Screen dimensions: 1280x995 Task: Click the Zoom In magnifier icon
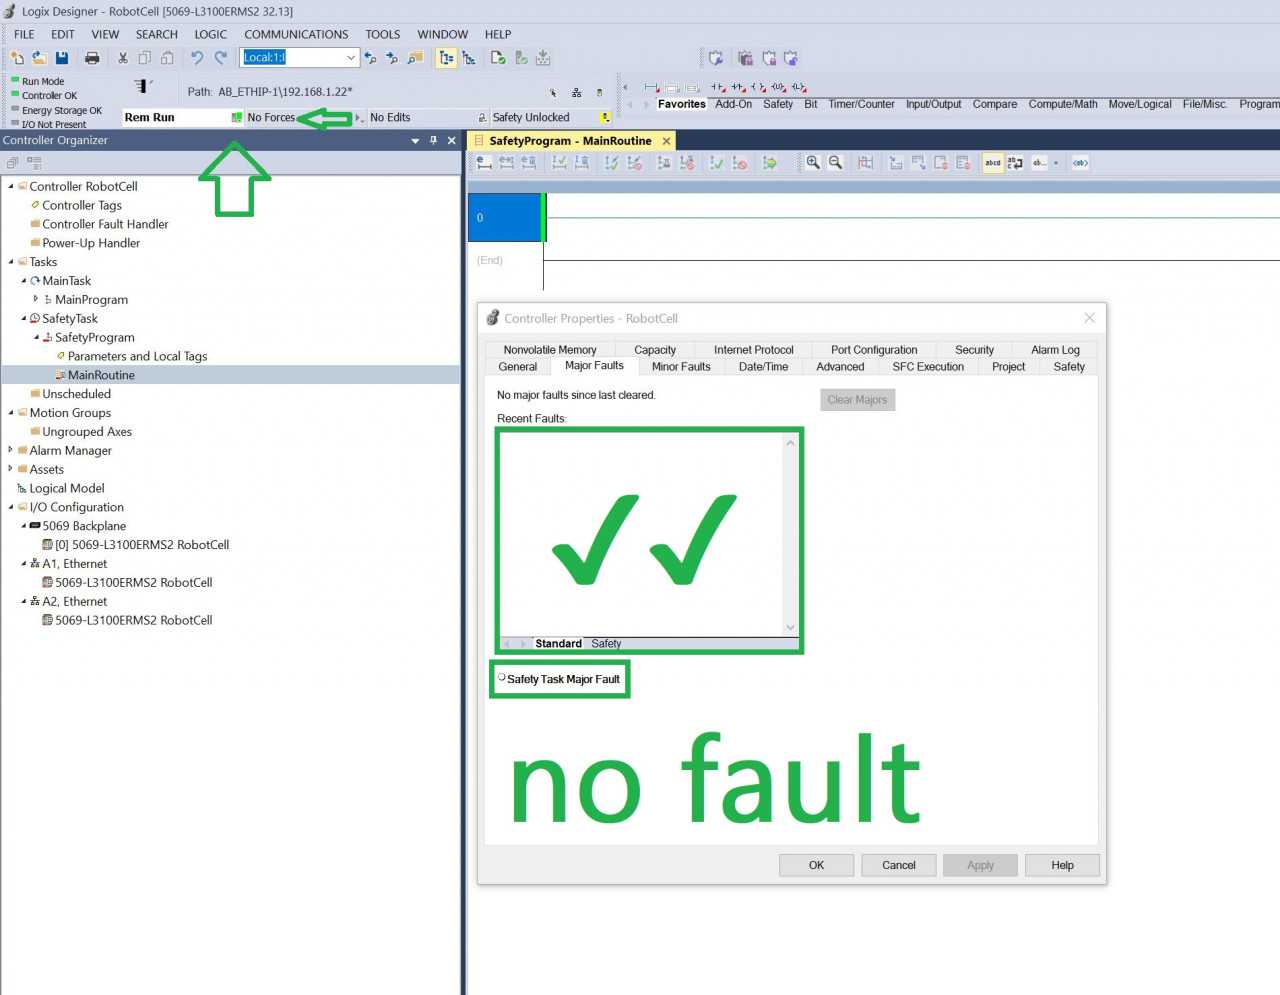click(x=813, y=163)
